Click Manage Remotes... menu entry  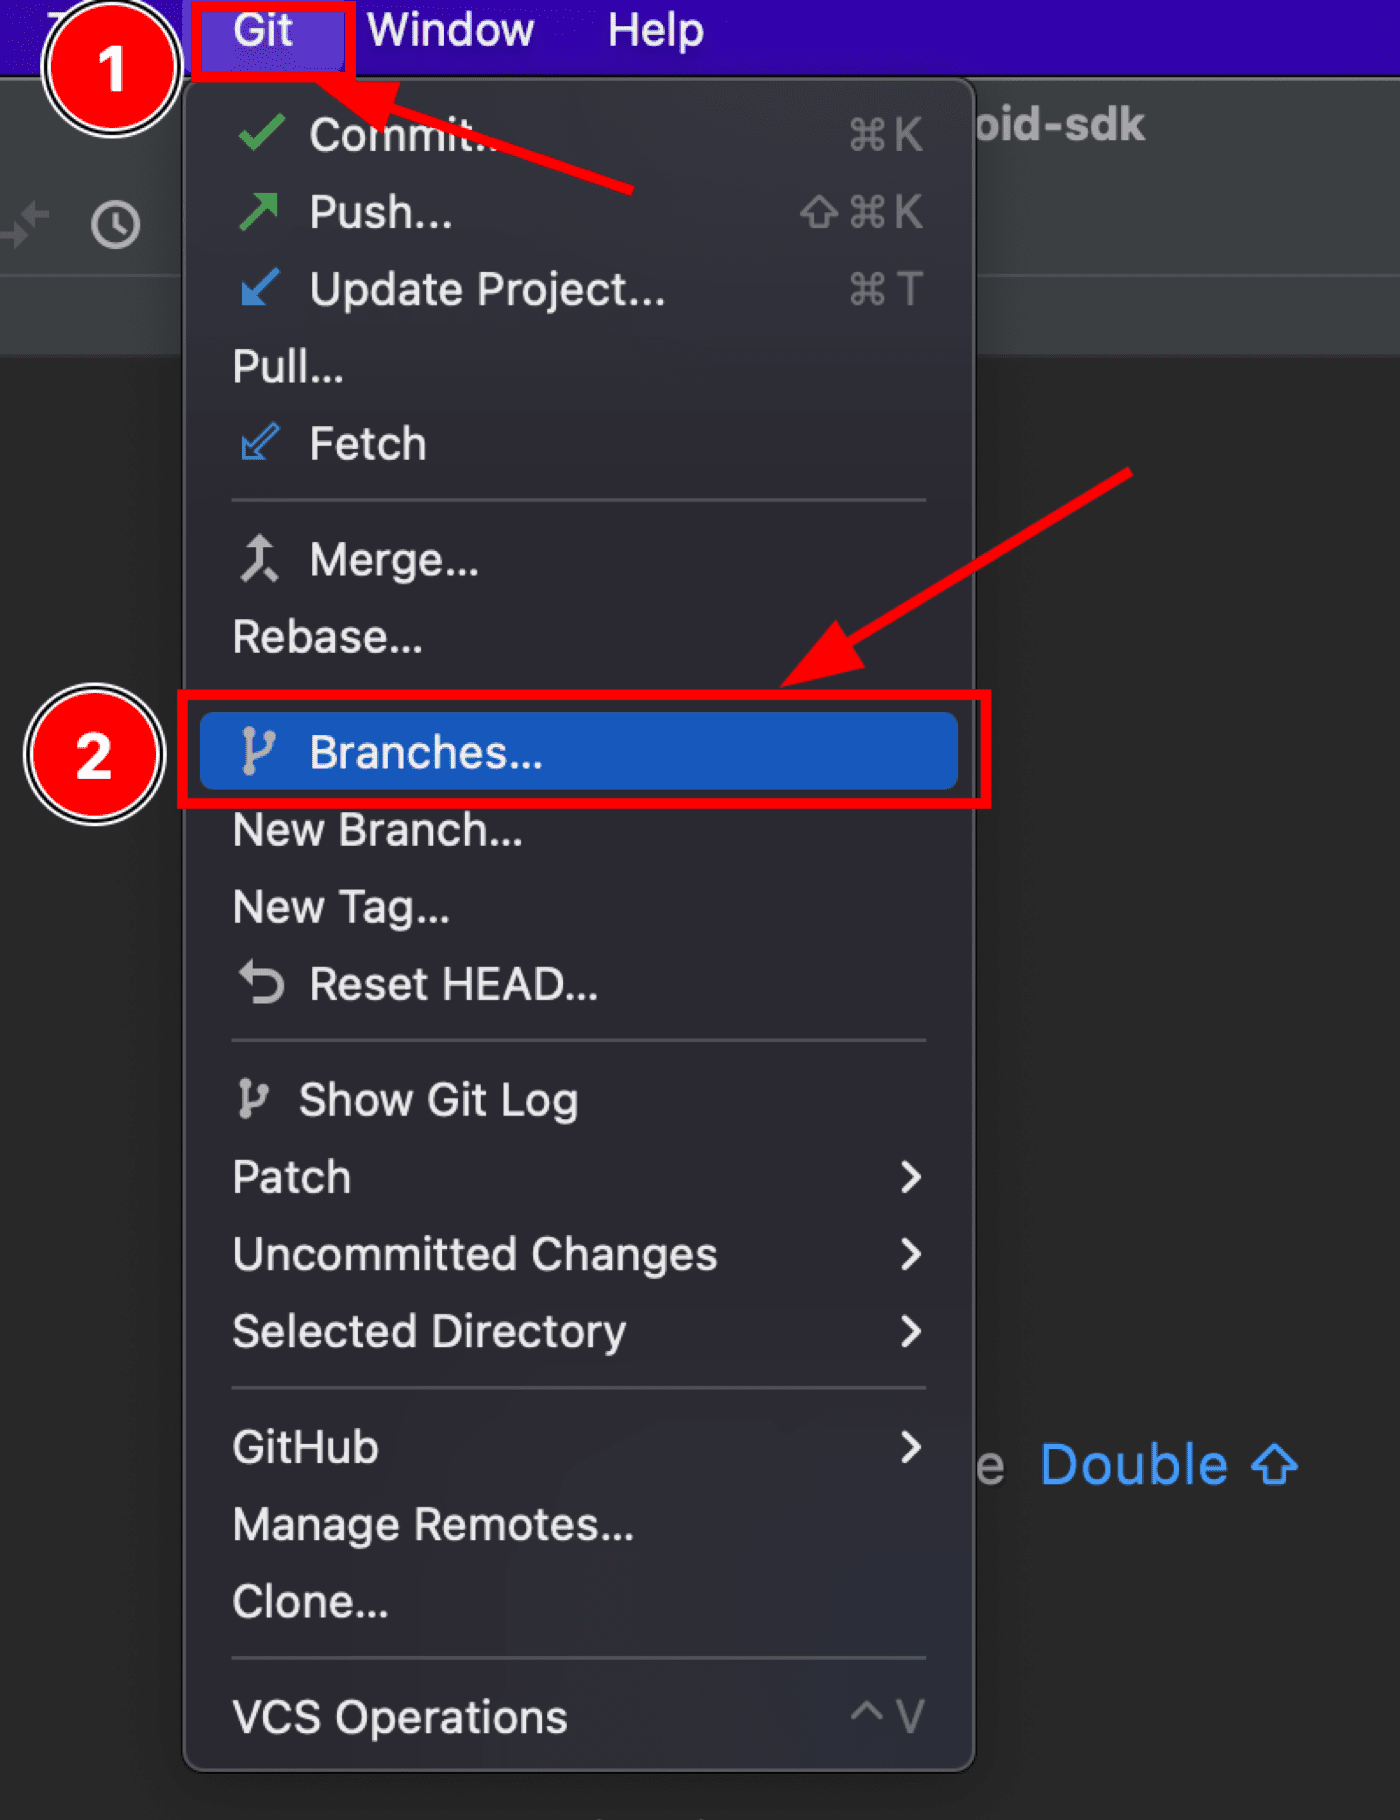click(x=433, y=1524)
